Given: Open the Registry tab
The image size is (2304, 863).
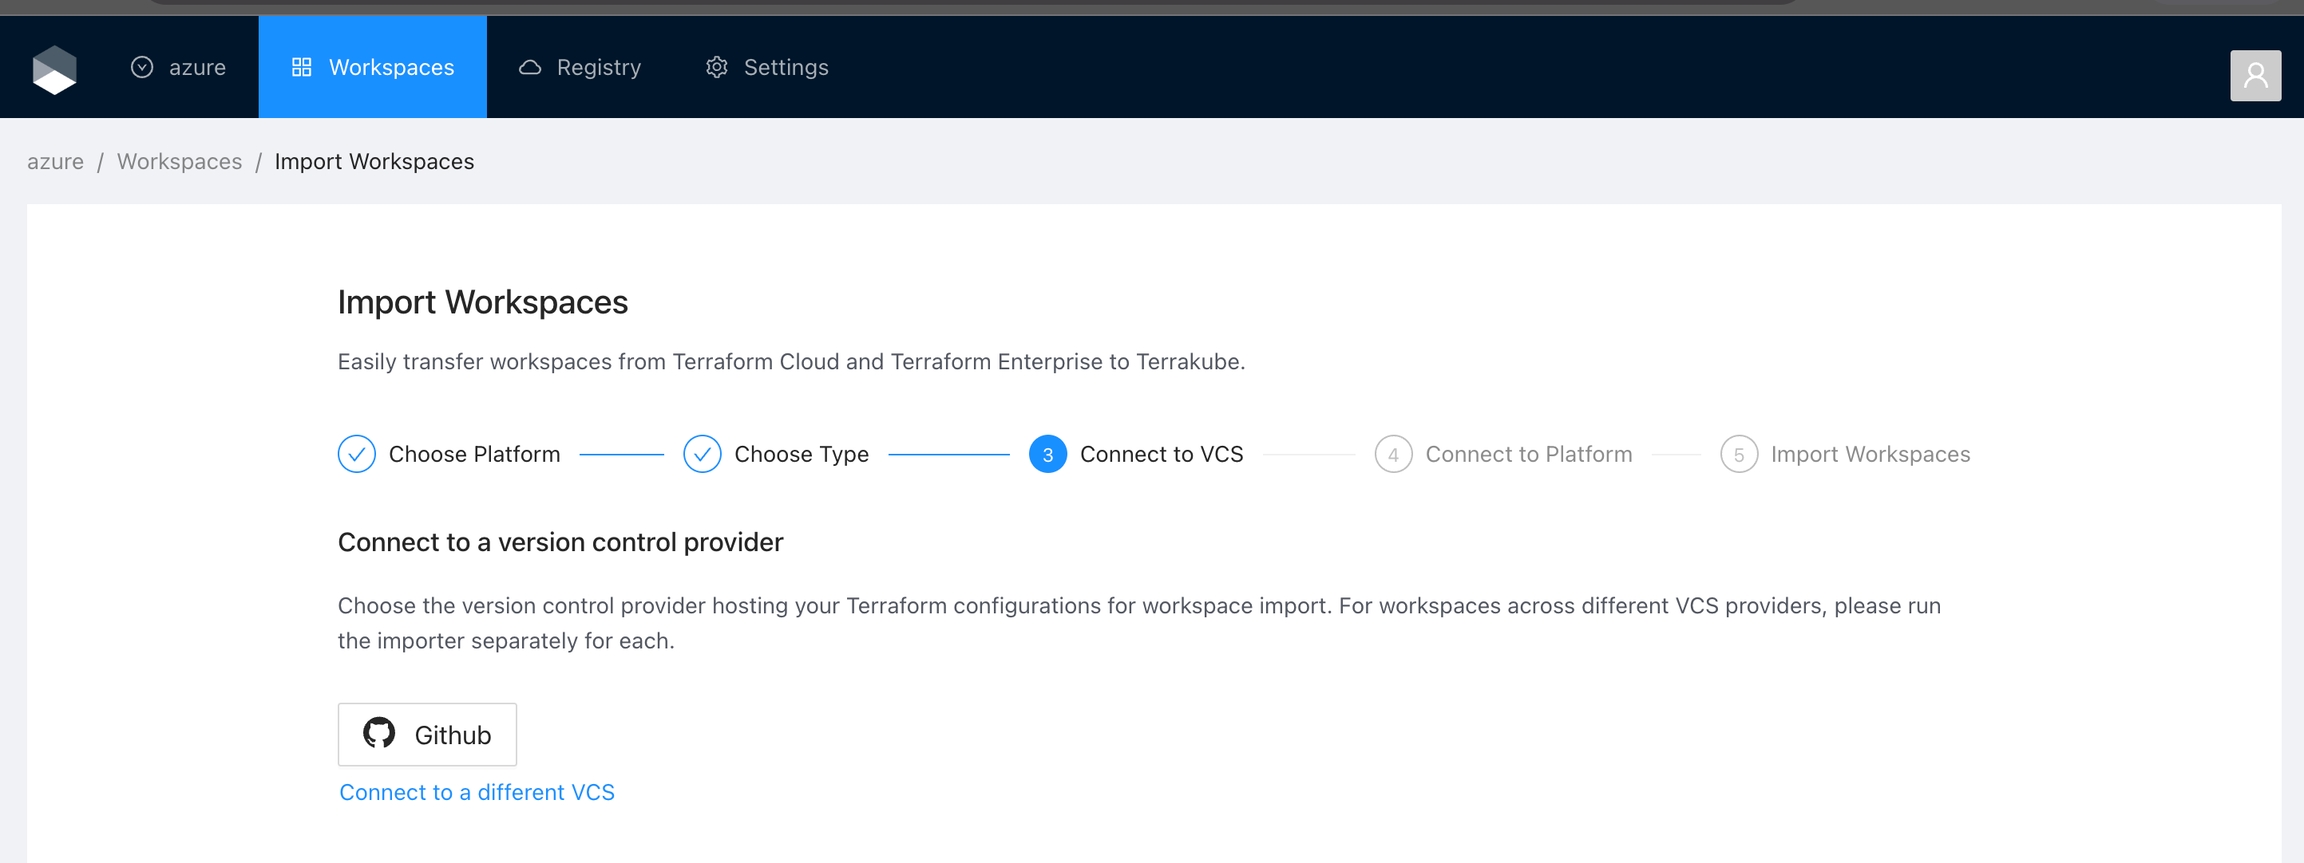Looking at the screenshot, I should tap(580, 67).
